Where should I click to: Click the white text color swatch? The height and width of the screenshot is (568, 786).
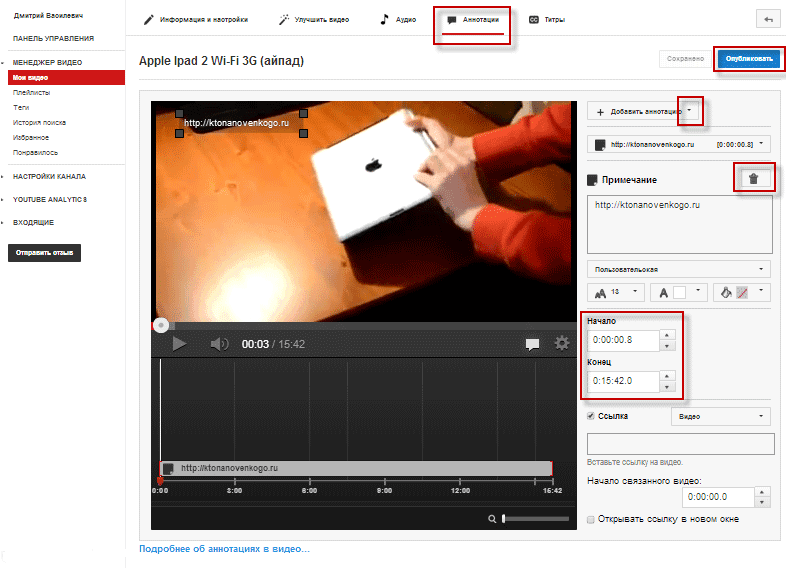[679, 293]
